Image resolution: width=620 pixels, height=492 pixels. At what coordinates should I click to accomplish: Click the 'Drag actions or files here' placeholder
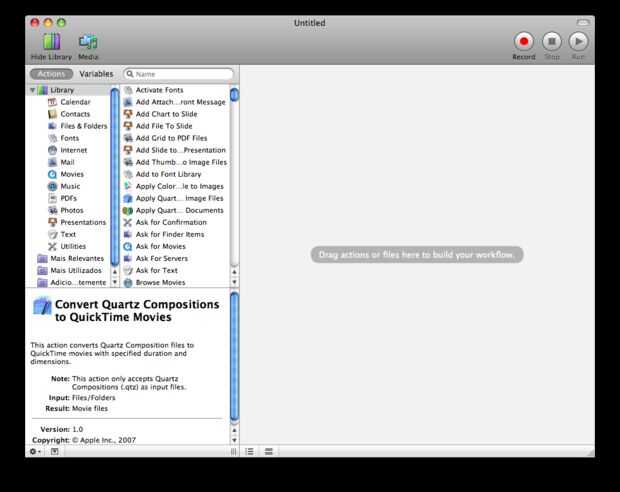coord(417,255)
